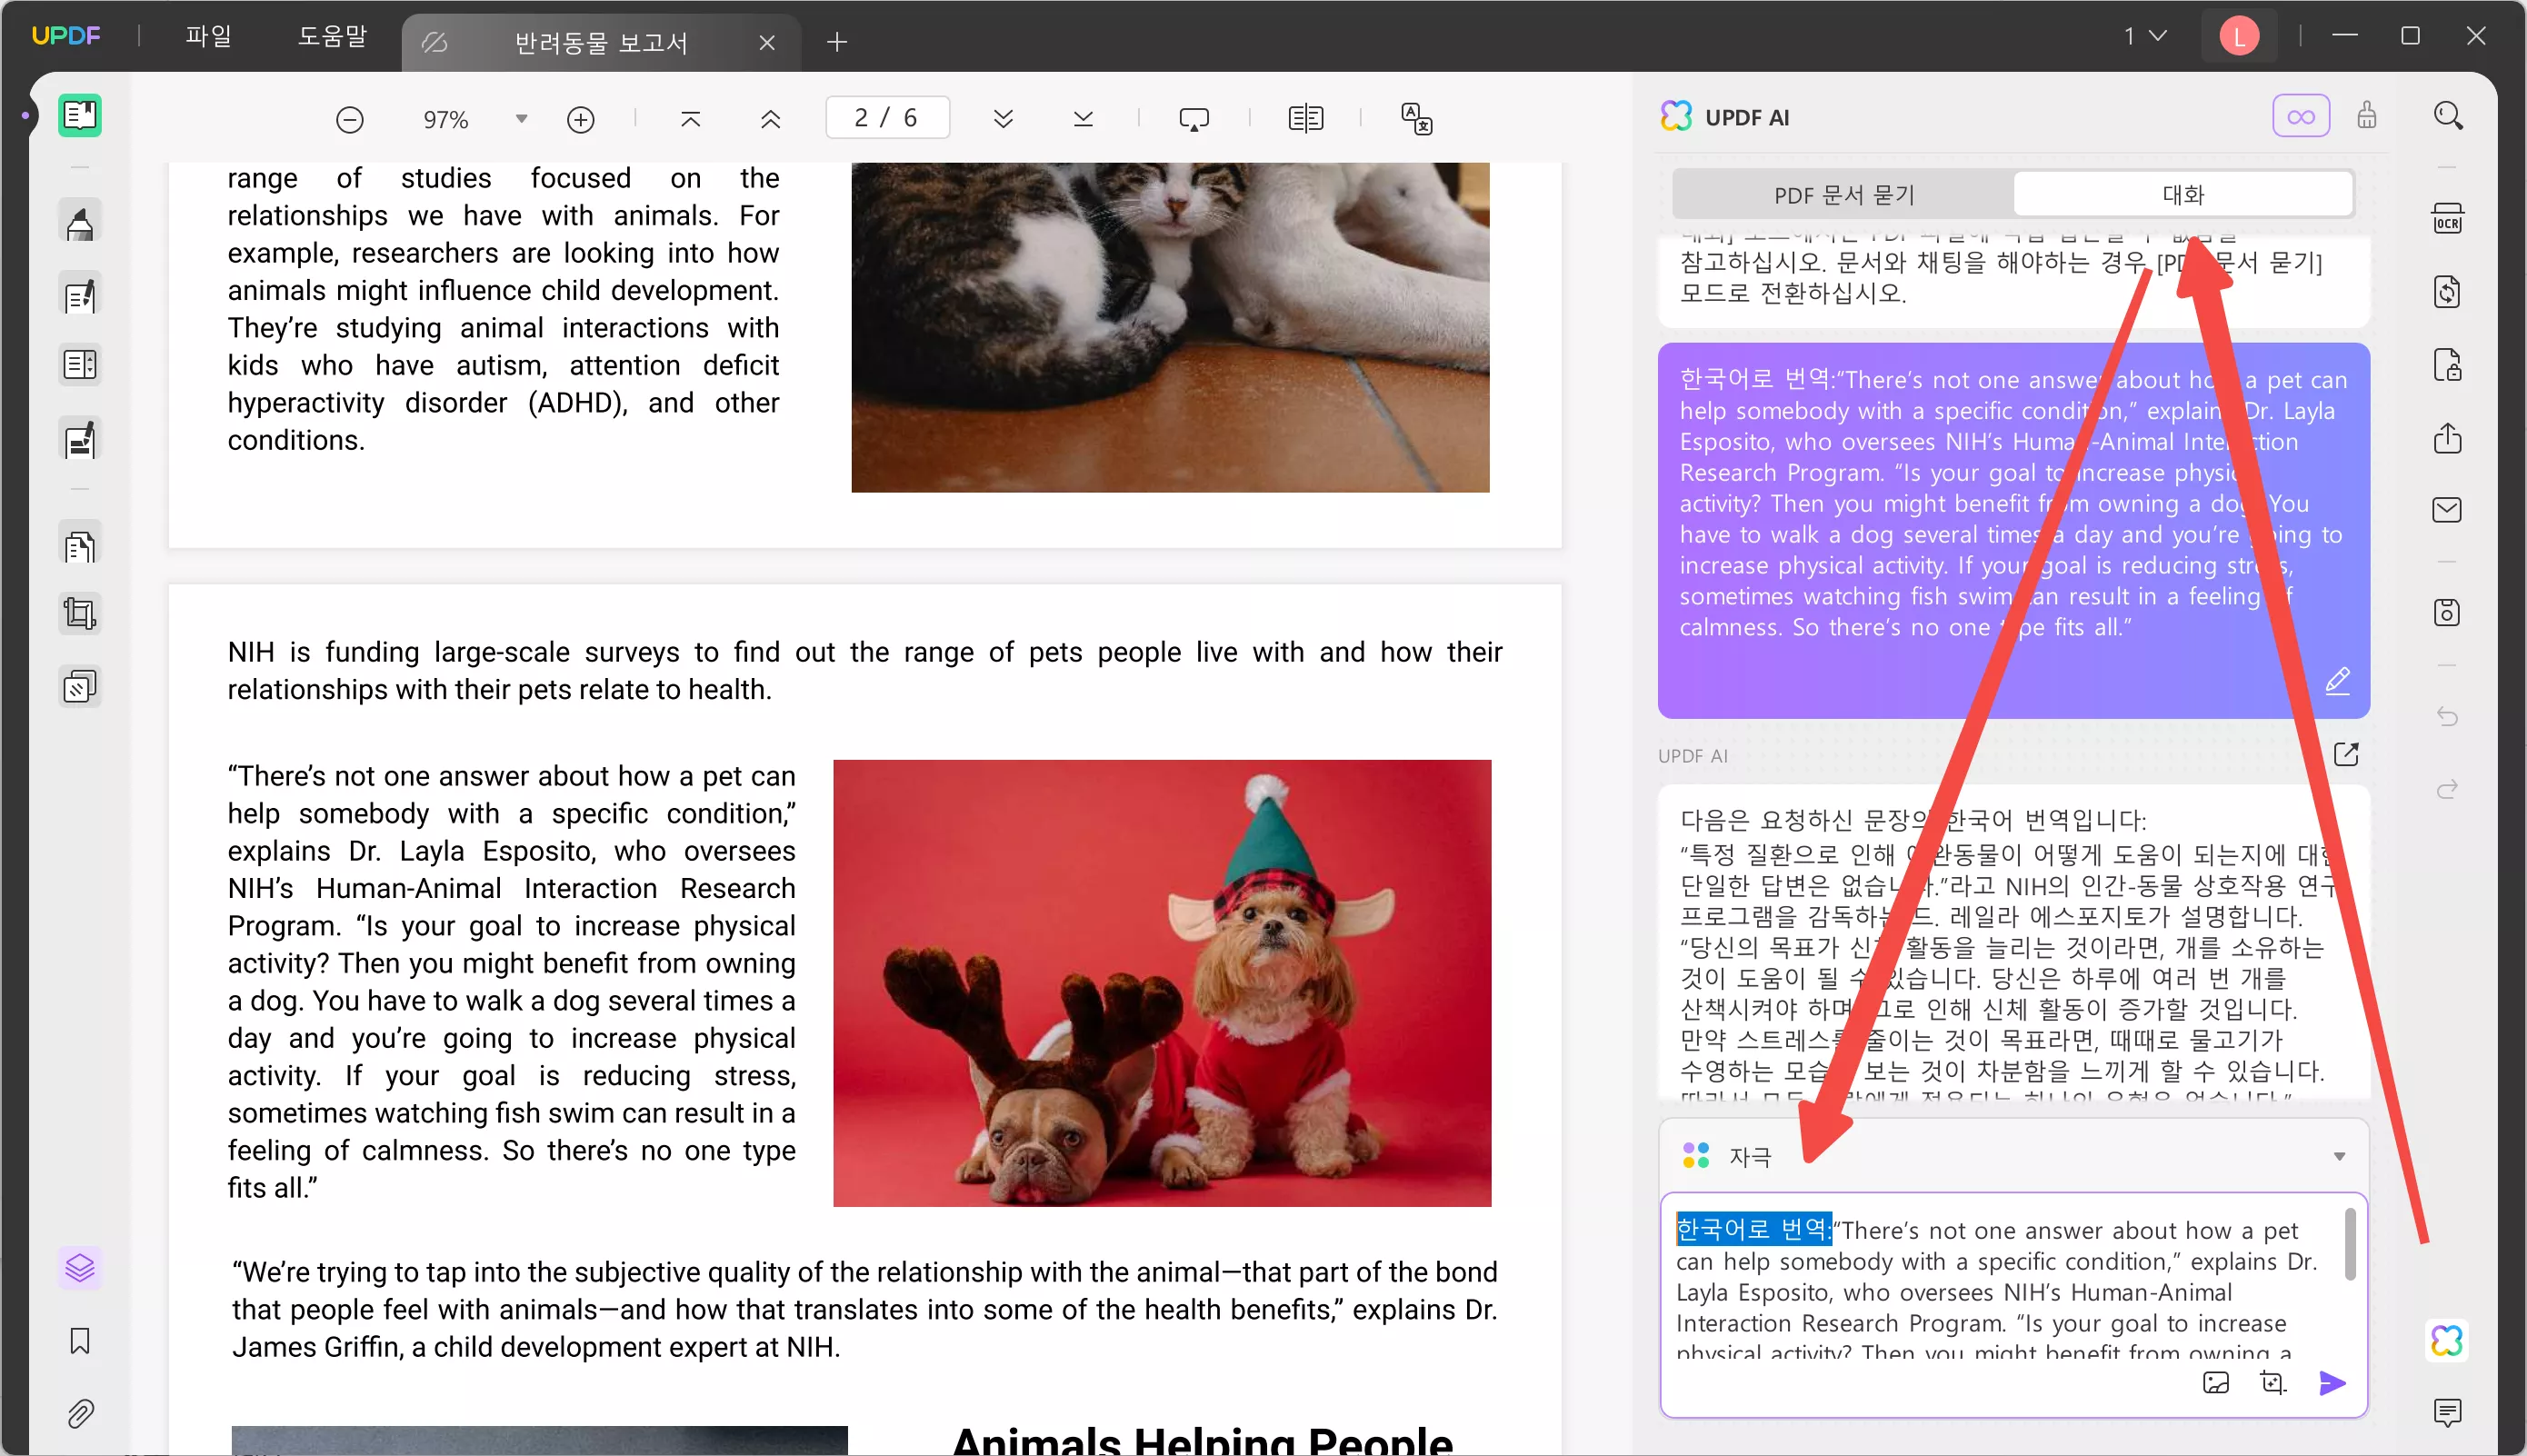Click the page number field

click(886, 118)
